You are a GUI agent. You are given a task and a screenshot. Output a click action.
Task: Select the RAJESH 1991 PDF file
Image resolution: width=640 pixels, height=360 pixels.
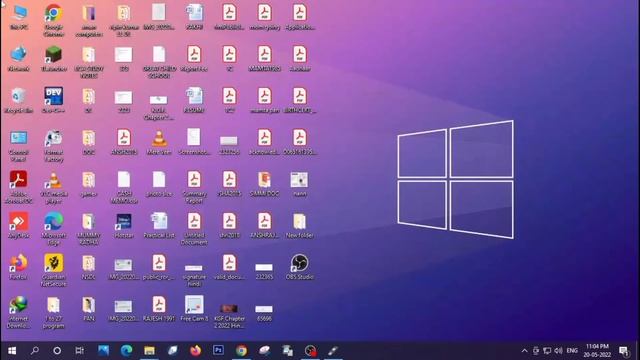[159, 309]
